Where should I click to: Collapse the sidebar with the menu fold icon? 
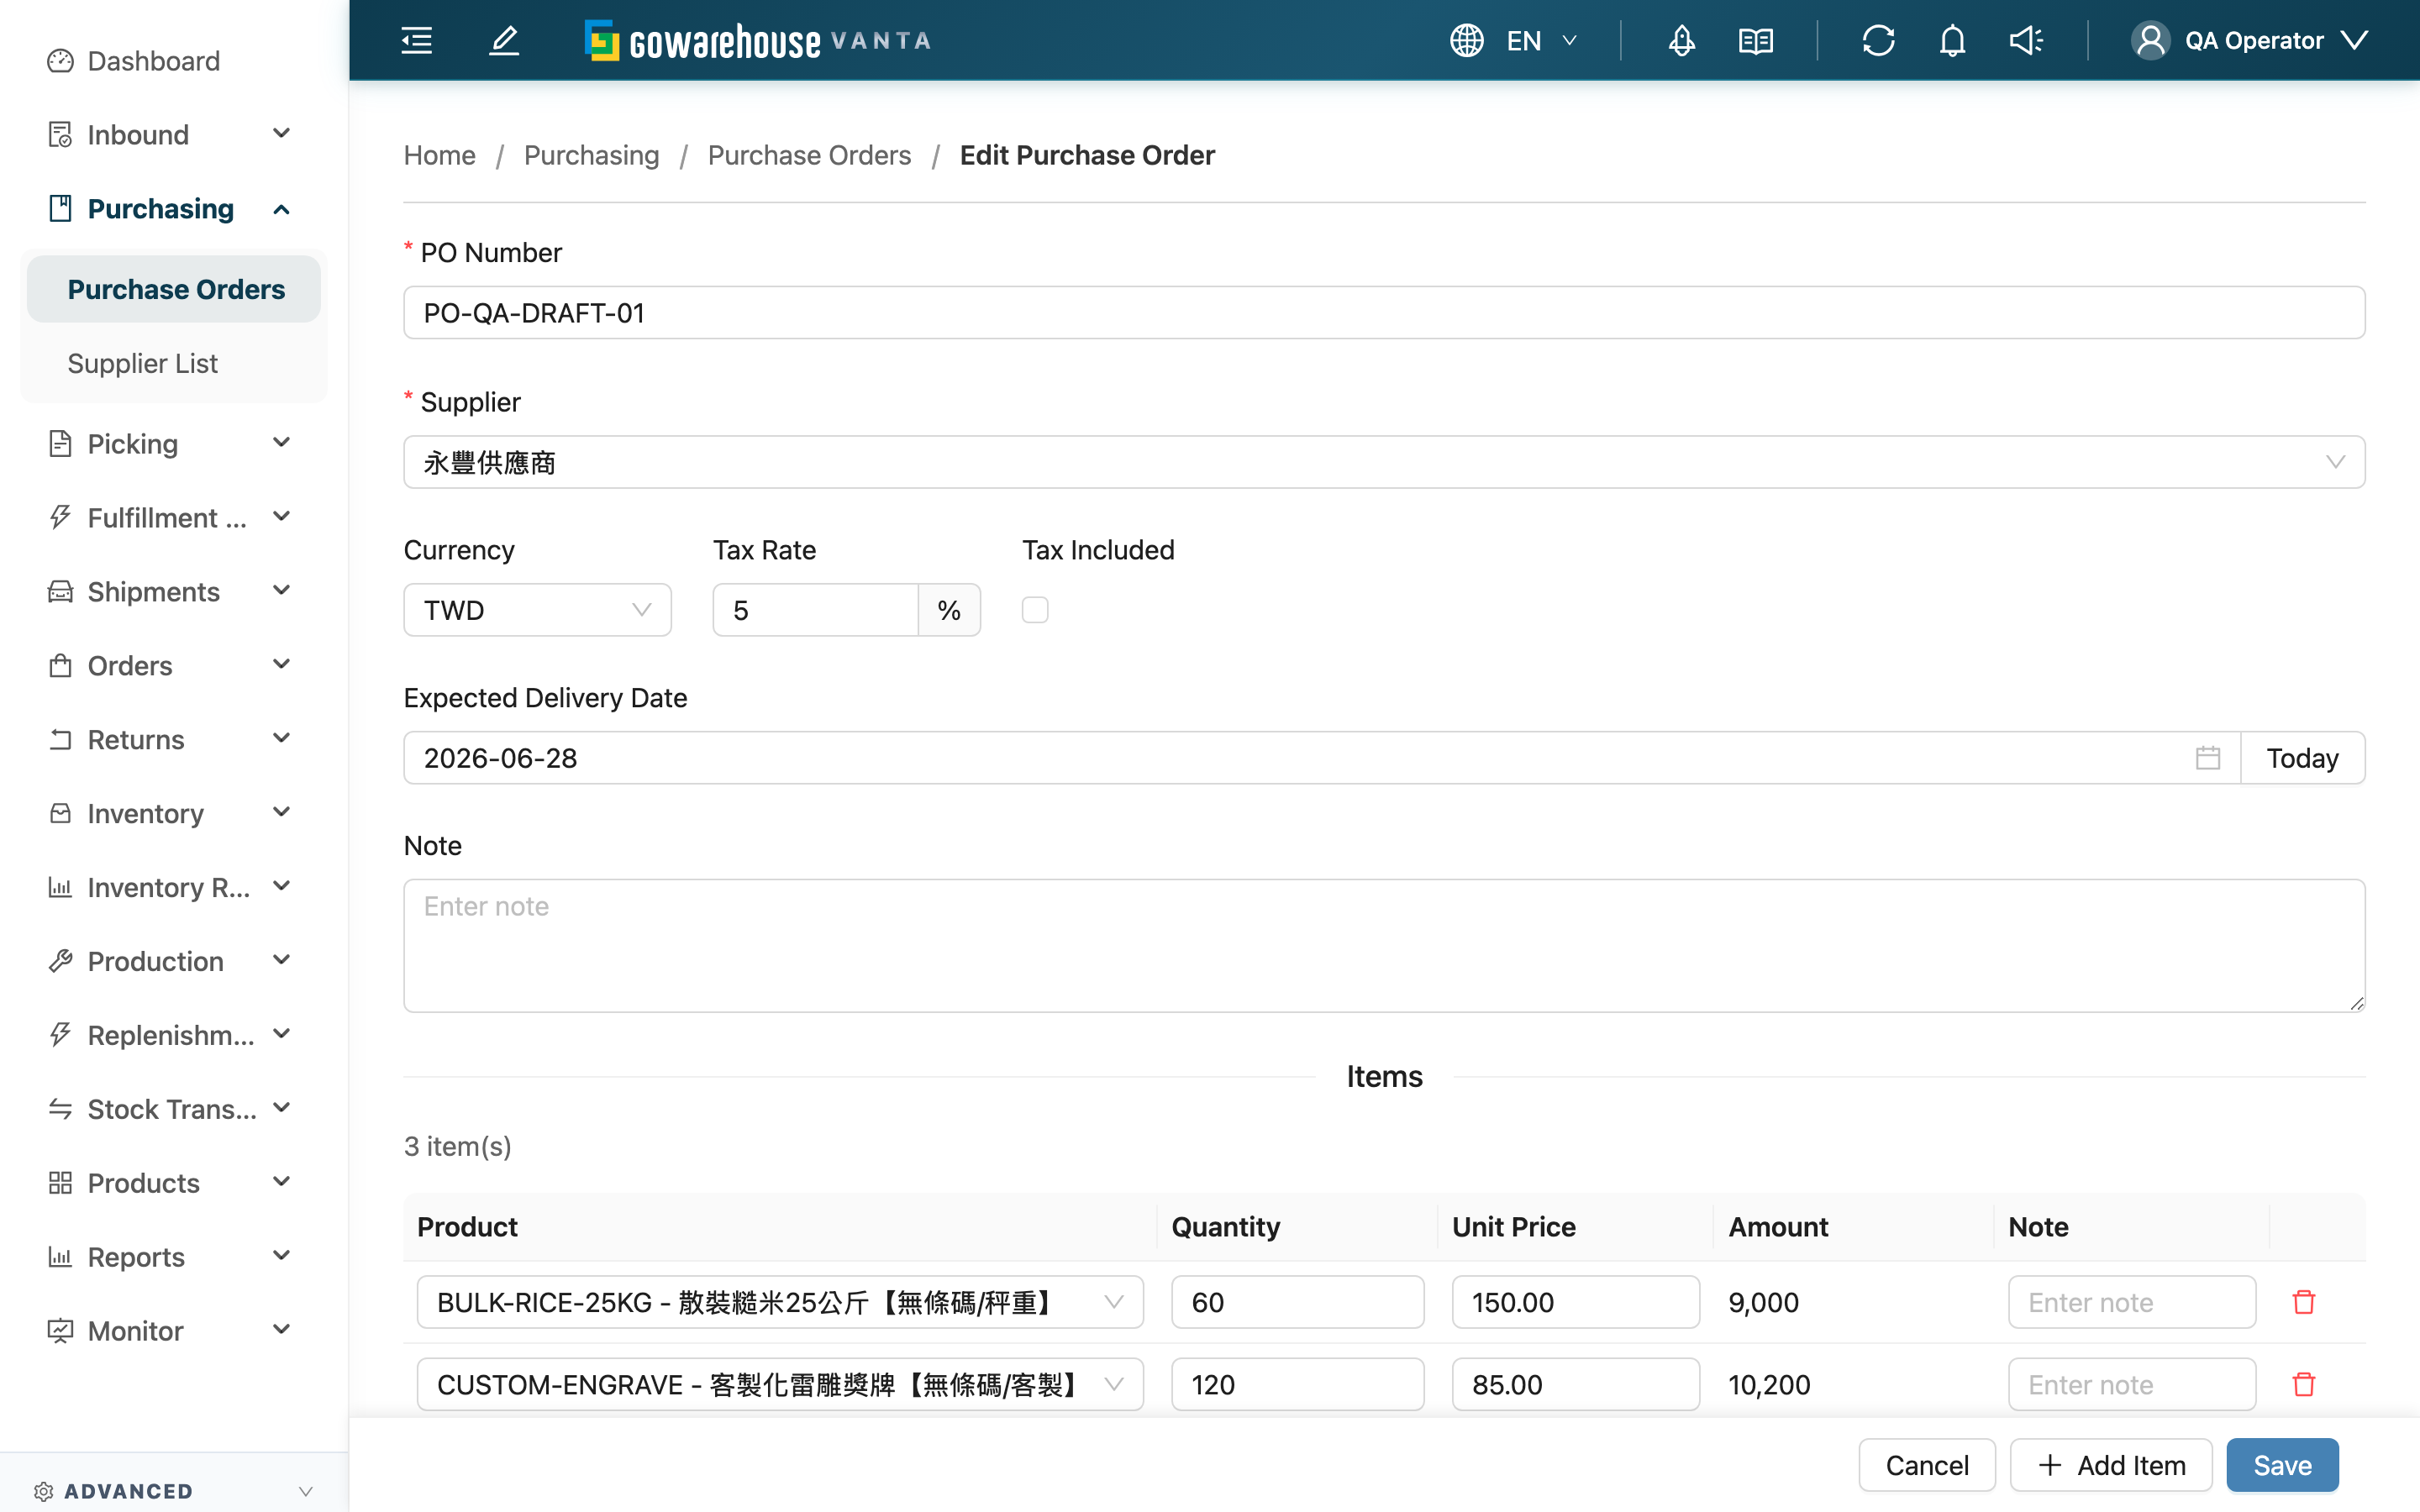coord(416,40)
